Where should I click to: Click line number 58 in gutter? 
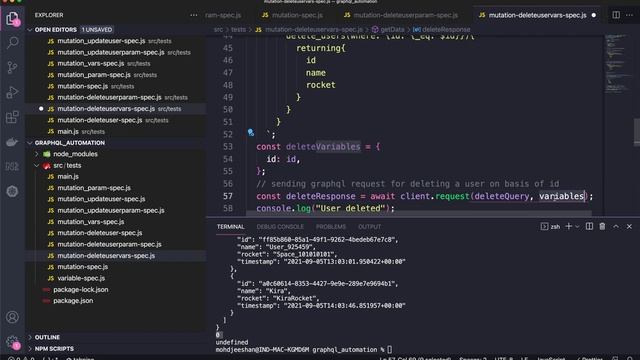(x=228, y=209)
